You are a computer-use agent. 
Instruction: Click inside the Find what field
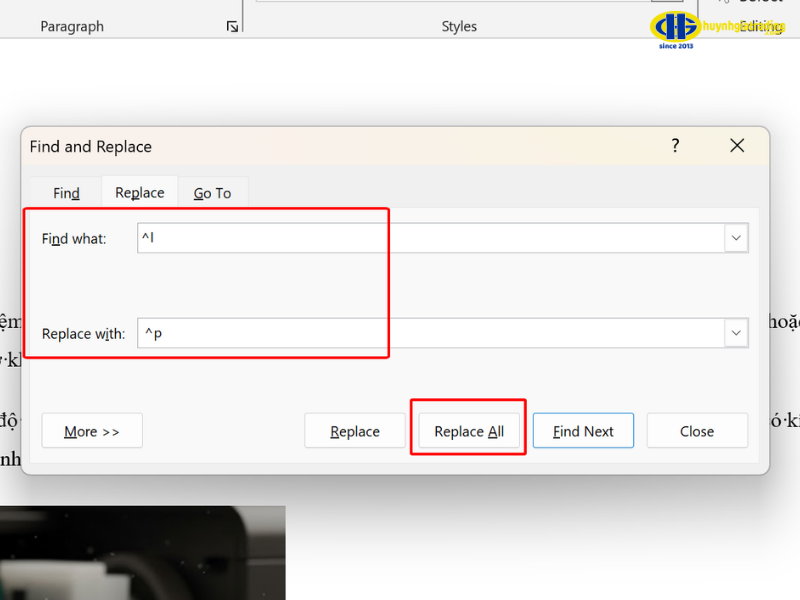(x=430, y=239)
